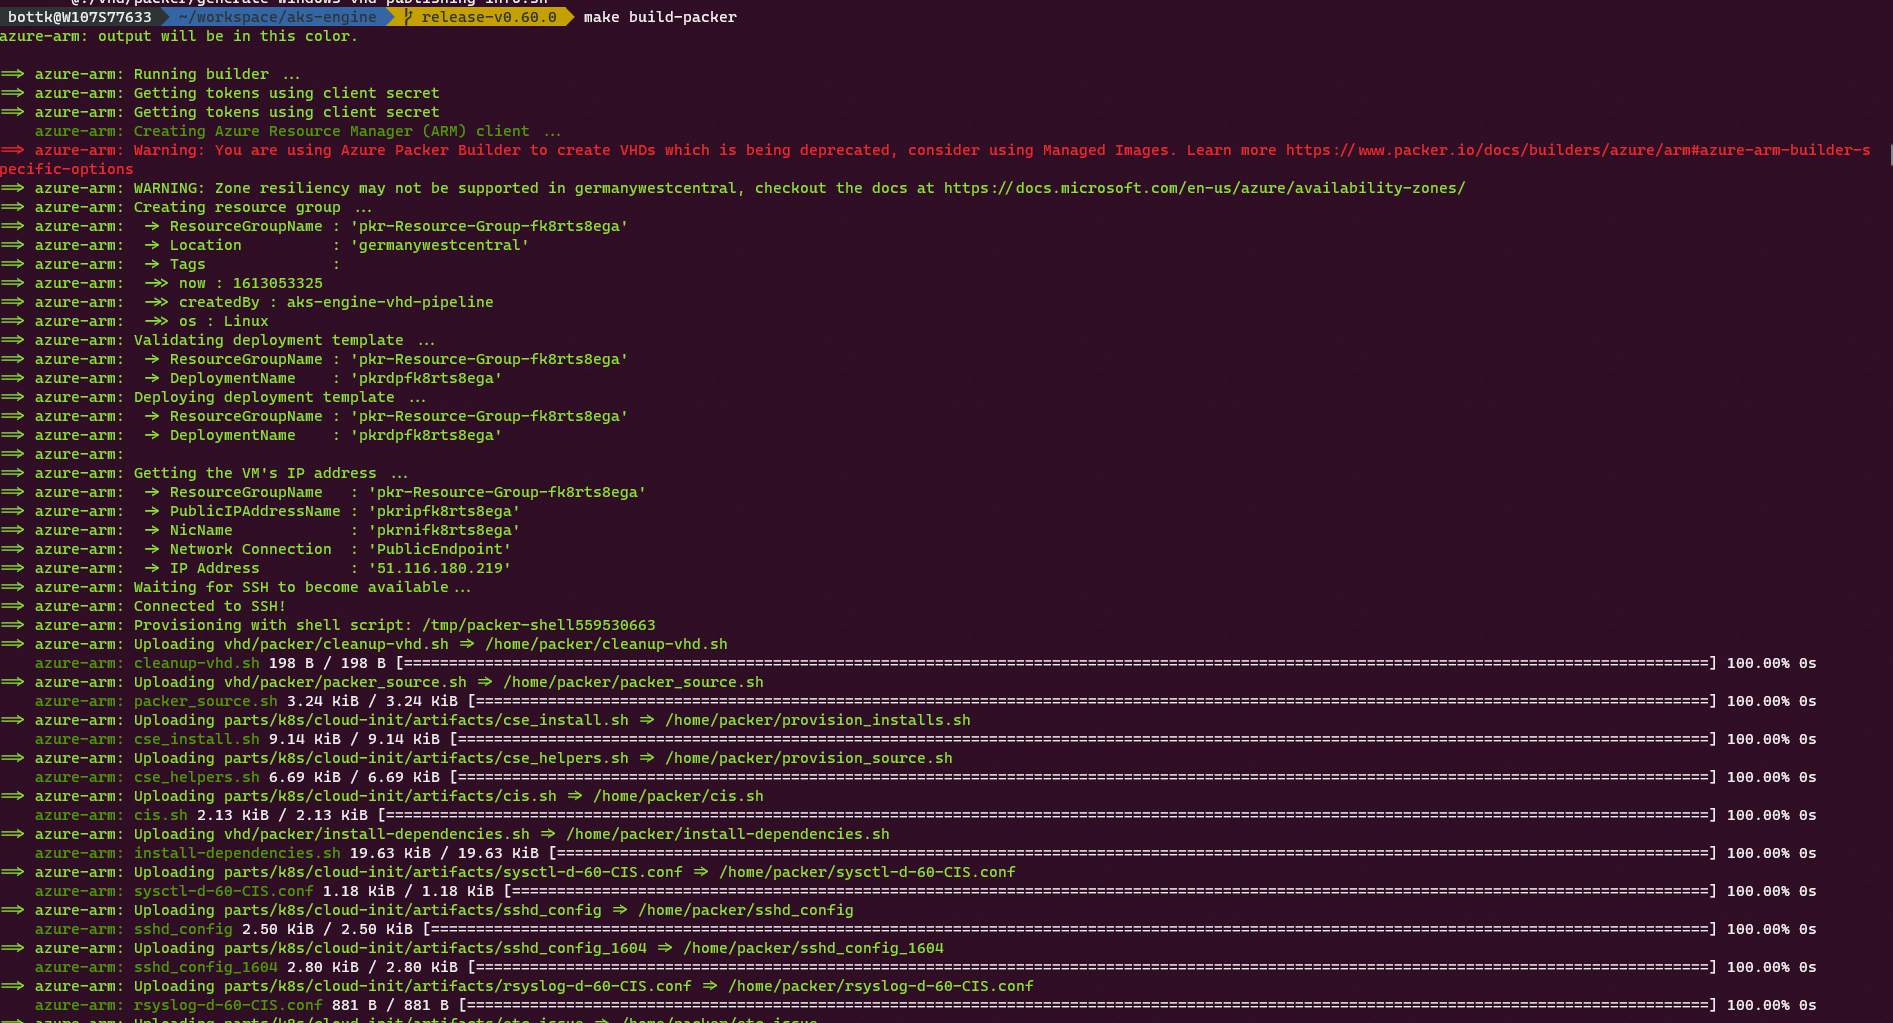Click "Getting the VM's IP address ..." line
1893x1023 pixels.
271,473
